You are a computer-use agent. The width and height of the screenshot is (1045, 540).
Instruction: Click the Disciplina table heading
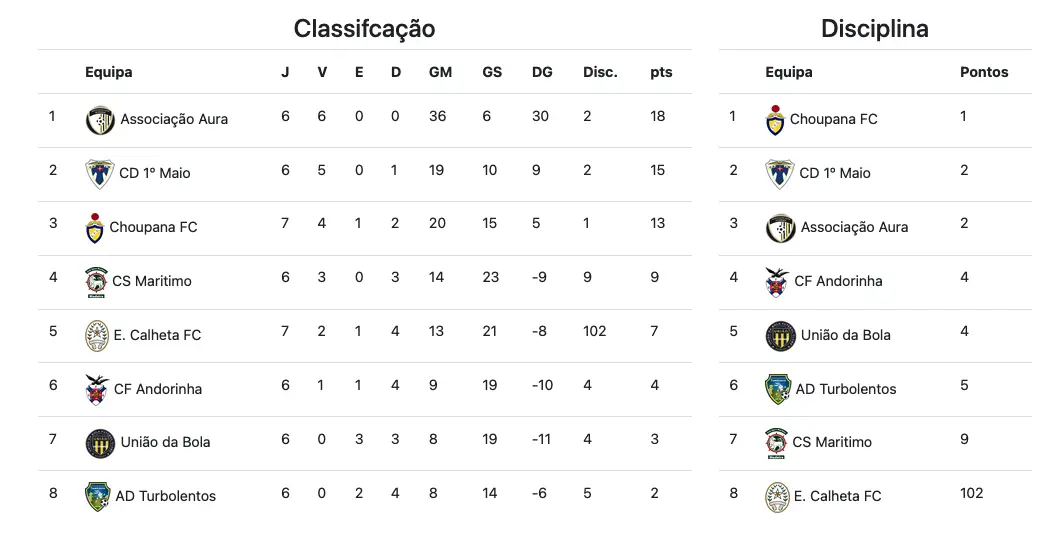tap(874, 29)
